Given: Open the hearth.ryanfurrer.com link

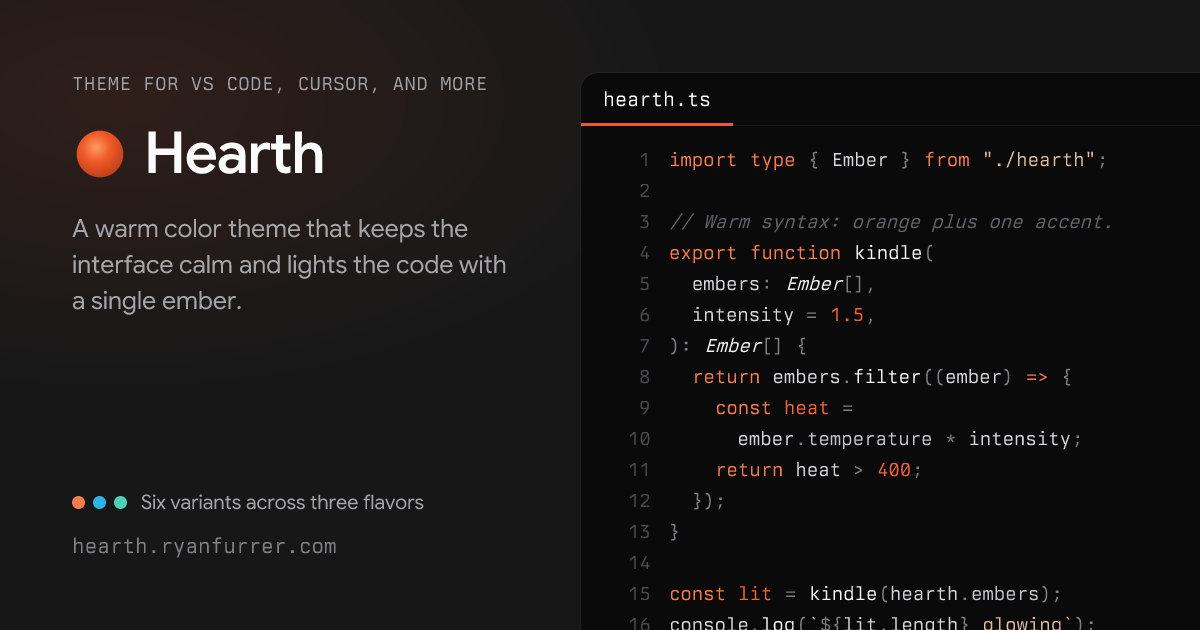Looking at the screenshot, I should tap(204, 546).
